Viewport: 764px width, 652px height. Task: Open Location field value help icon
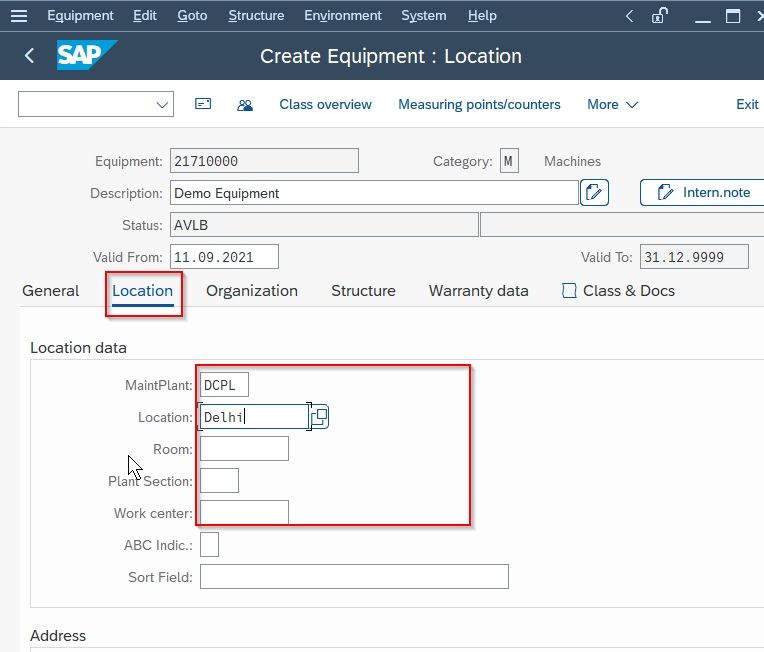tap(320, 417)
